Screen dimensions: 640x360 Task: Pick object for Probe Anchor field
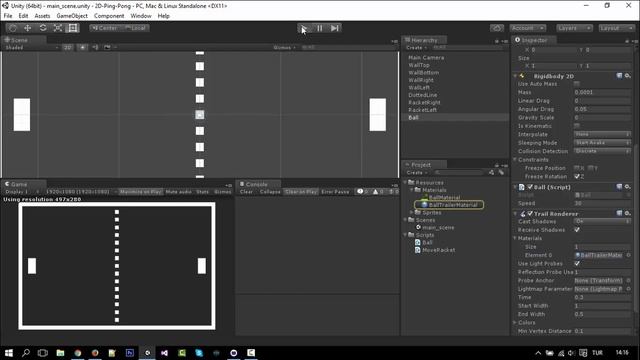tap(629, 280)
